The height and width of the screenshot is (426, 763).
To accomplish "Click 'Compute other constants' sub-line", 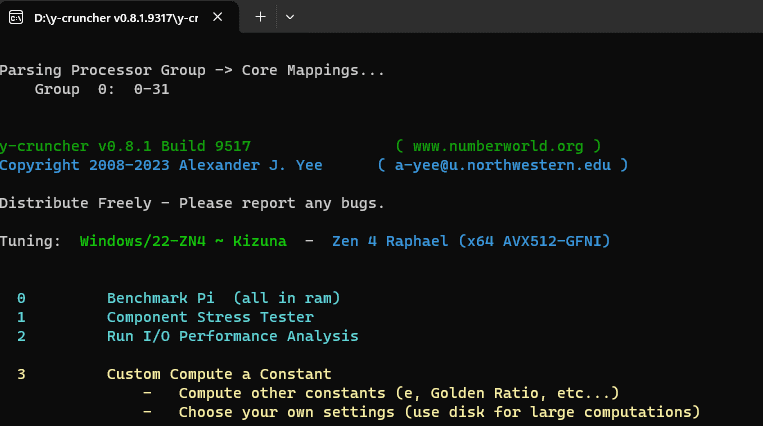I will point(399,393).
